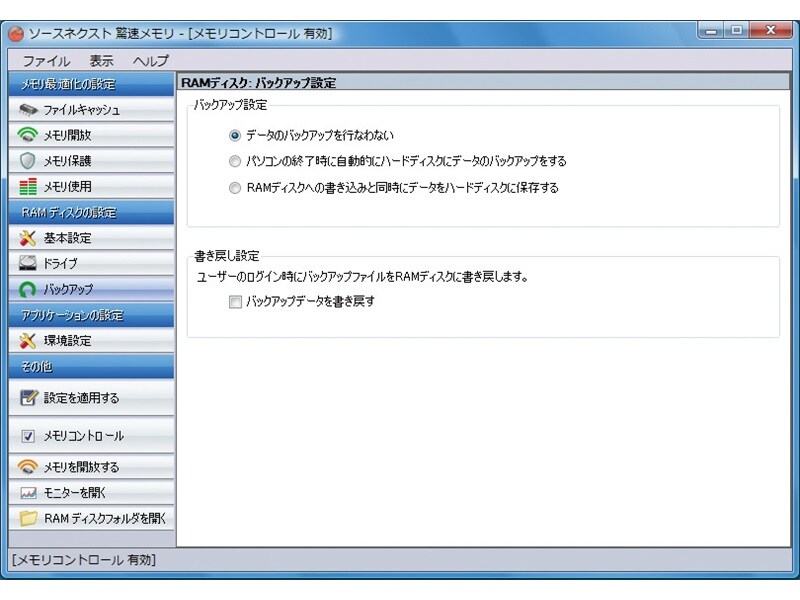This screenshot has height=600, width=800.
Task: Click 設定を適用する label
Action: (x=81, y=397)
